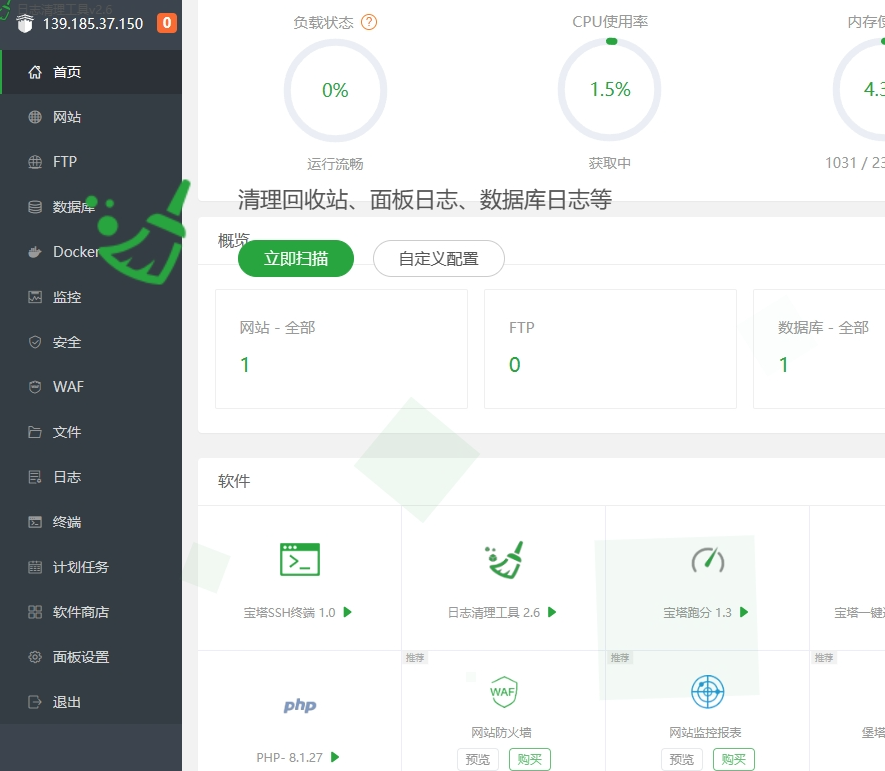885x771 pixels.
Task: Open the FTP sidebar menu item
Action: (91, 162)
